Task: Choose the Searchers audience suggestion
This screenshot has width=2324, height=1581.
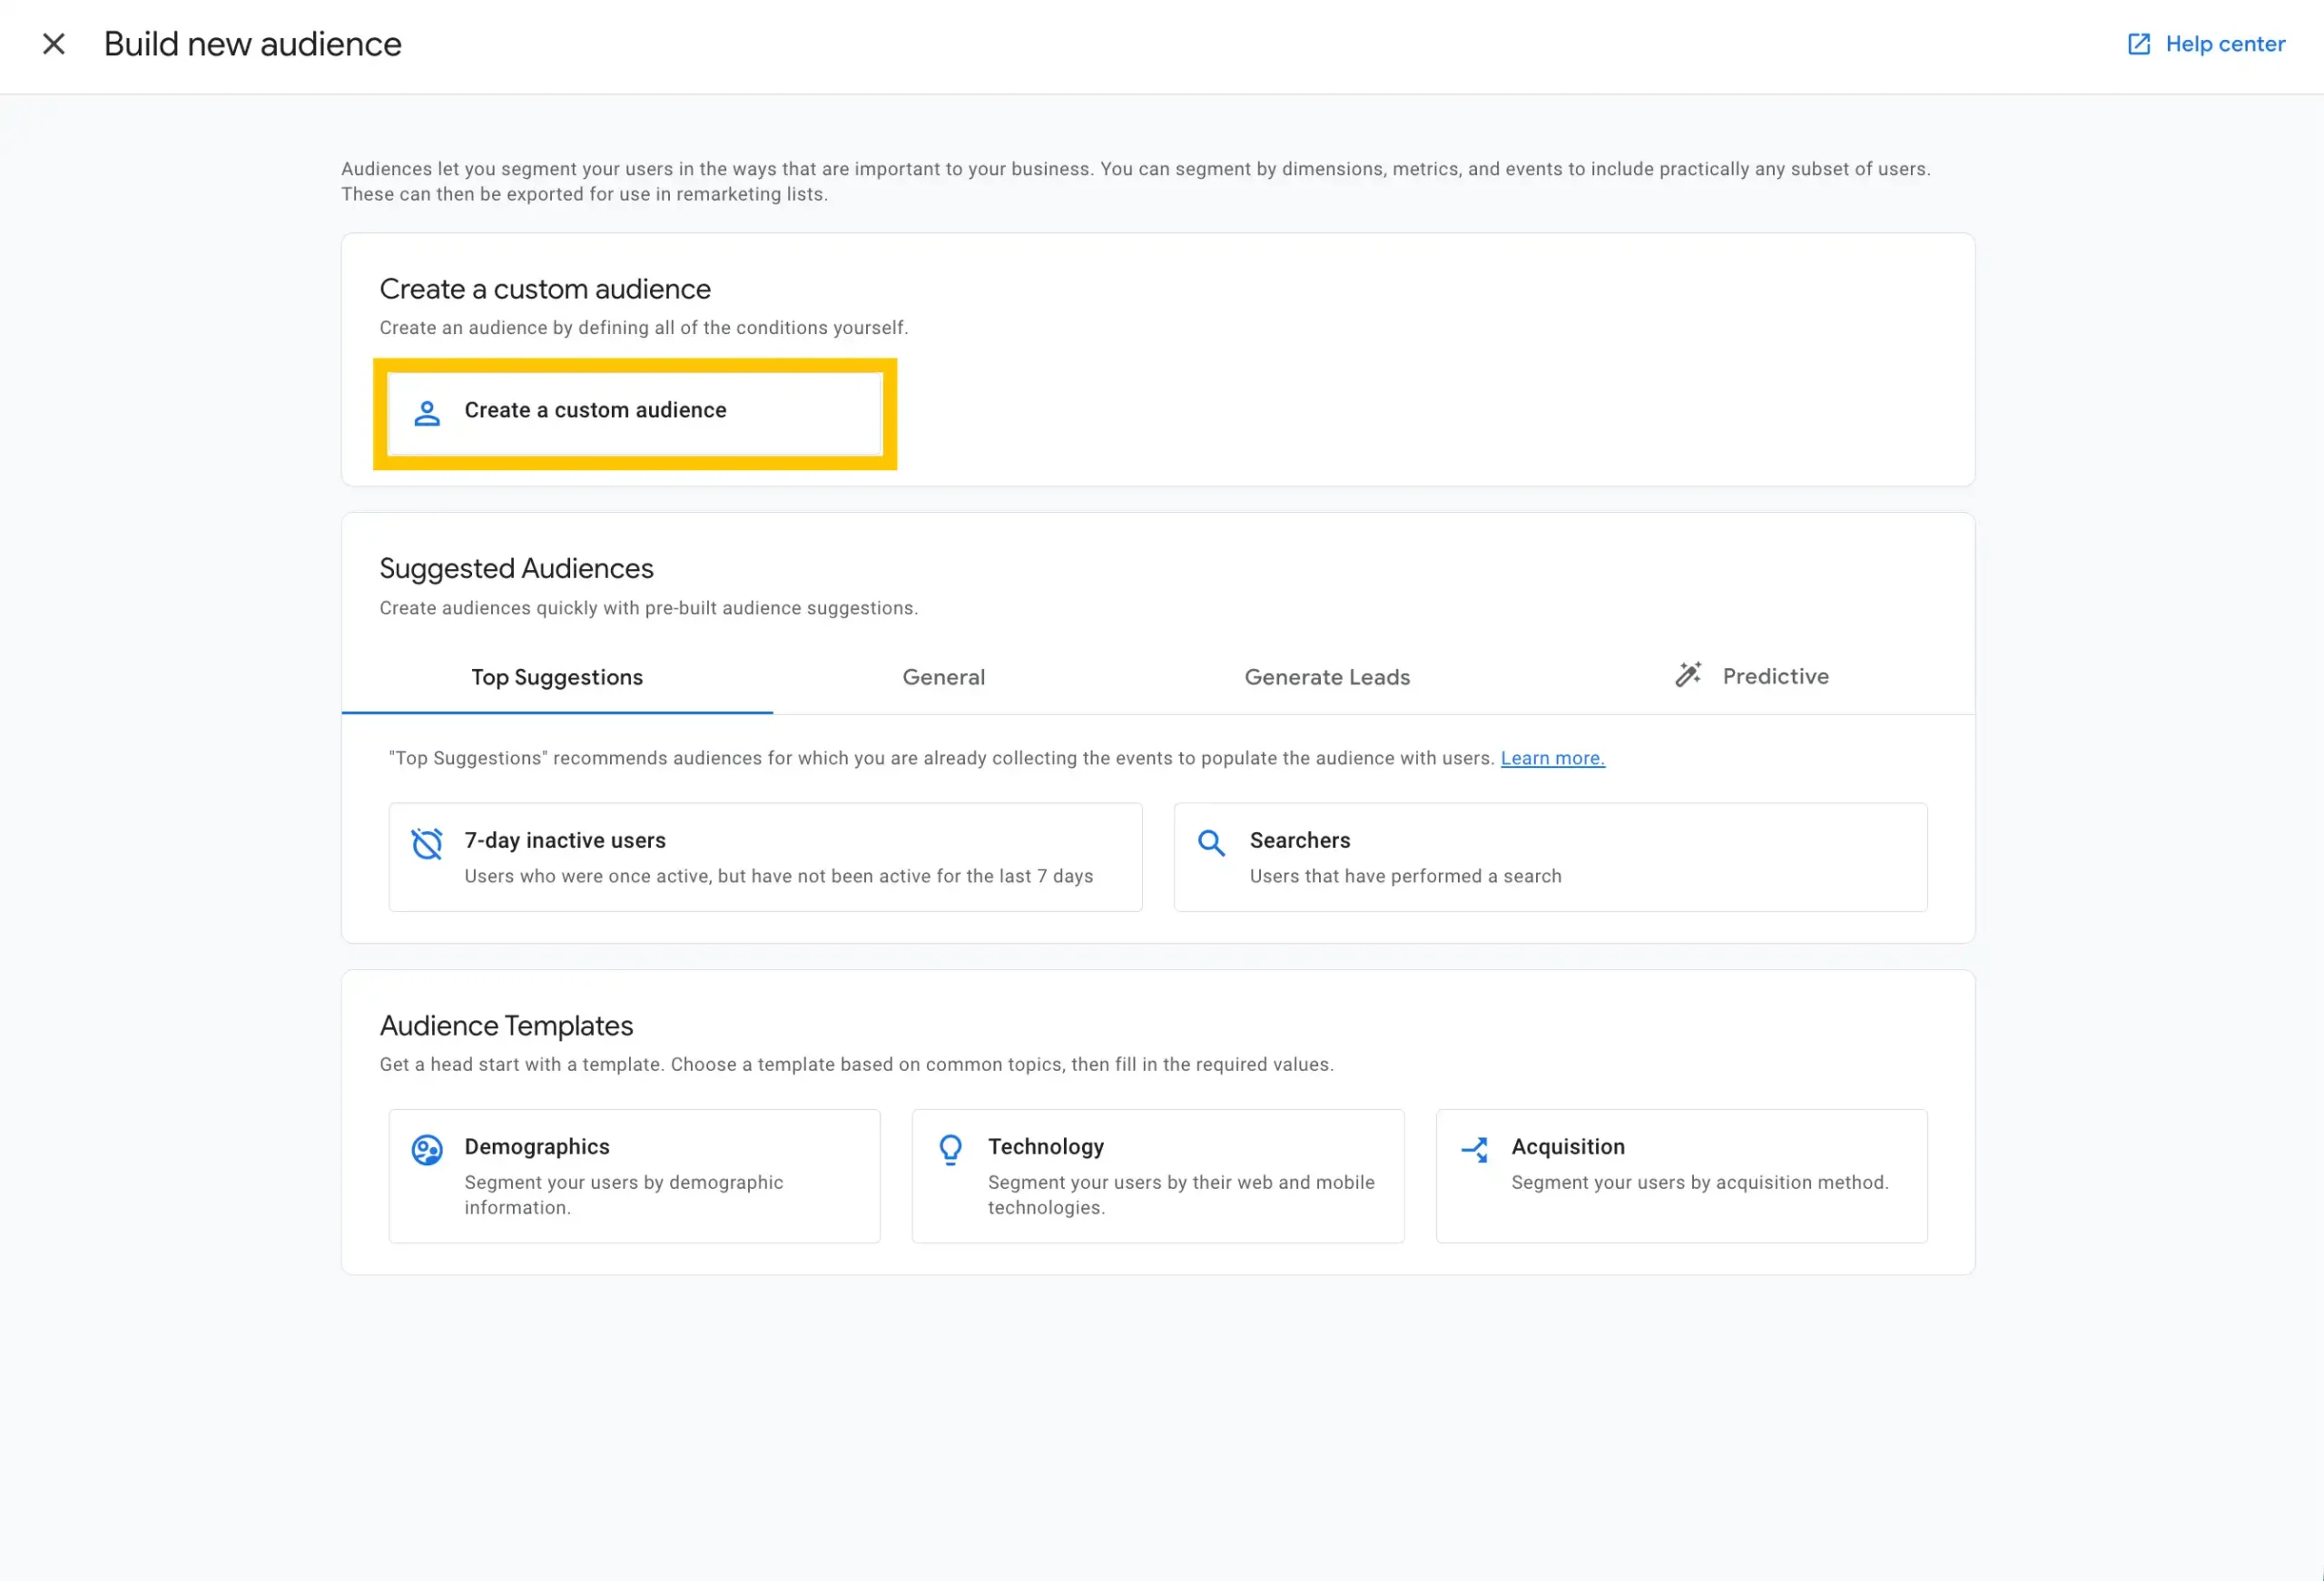Action: point(1550,857)
